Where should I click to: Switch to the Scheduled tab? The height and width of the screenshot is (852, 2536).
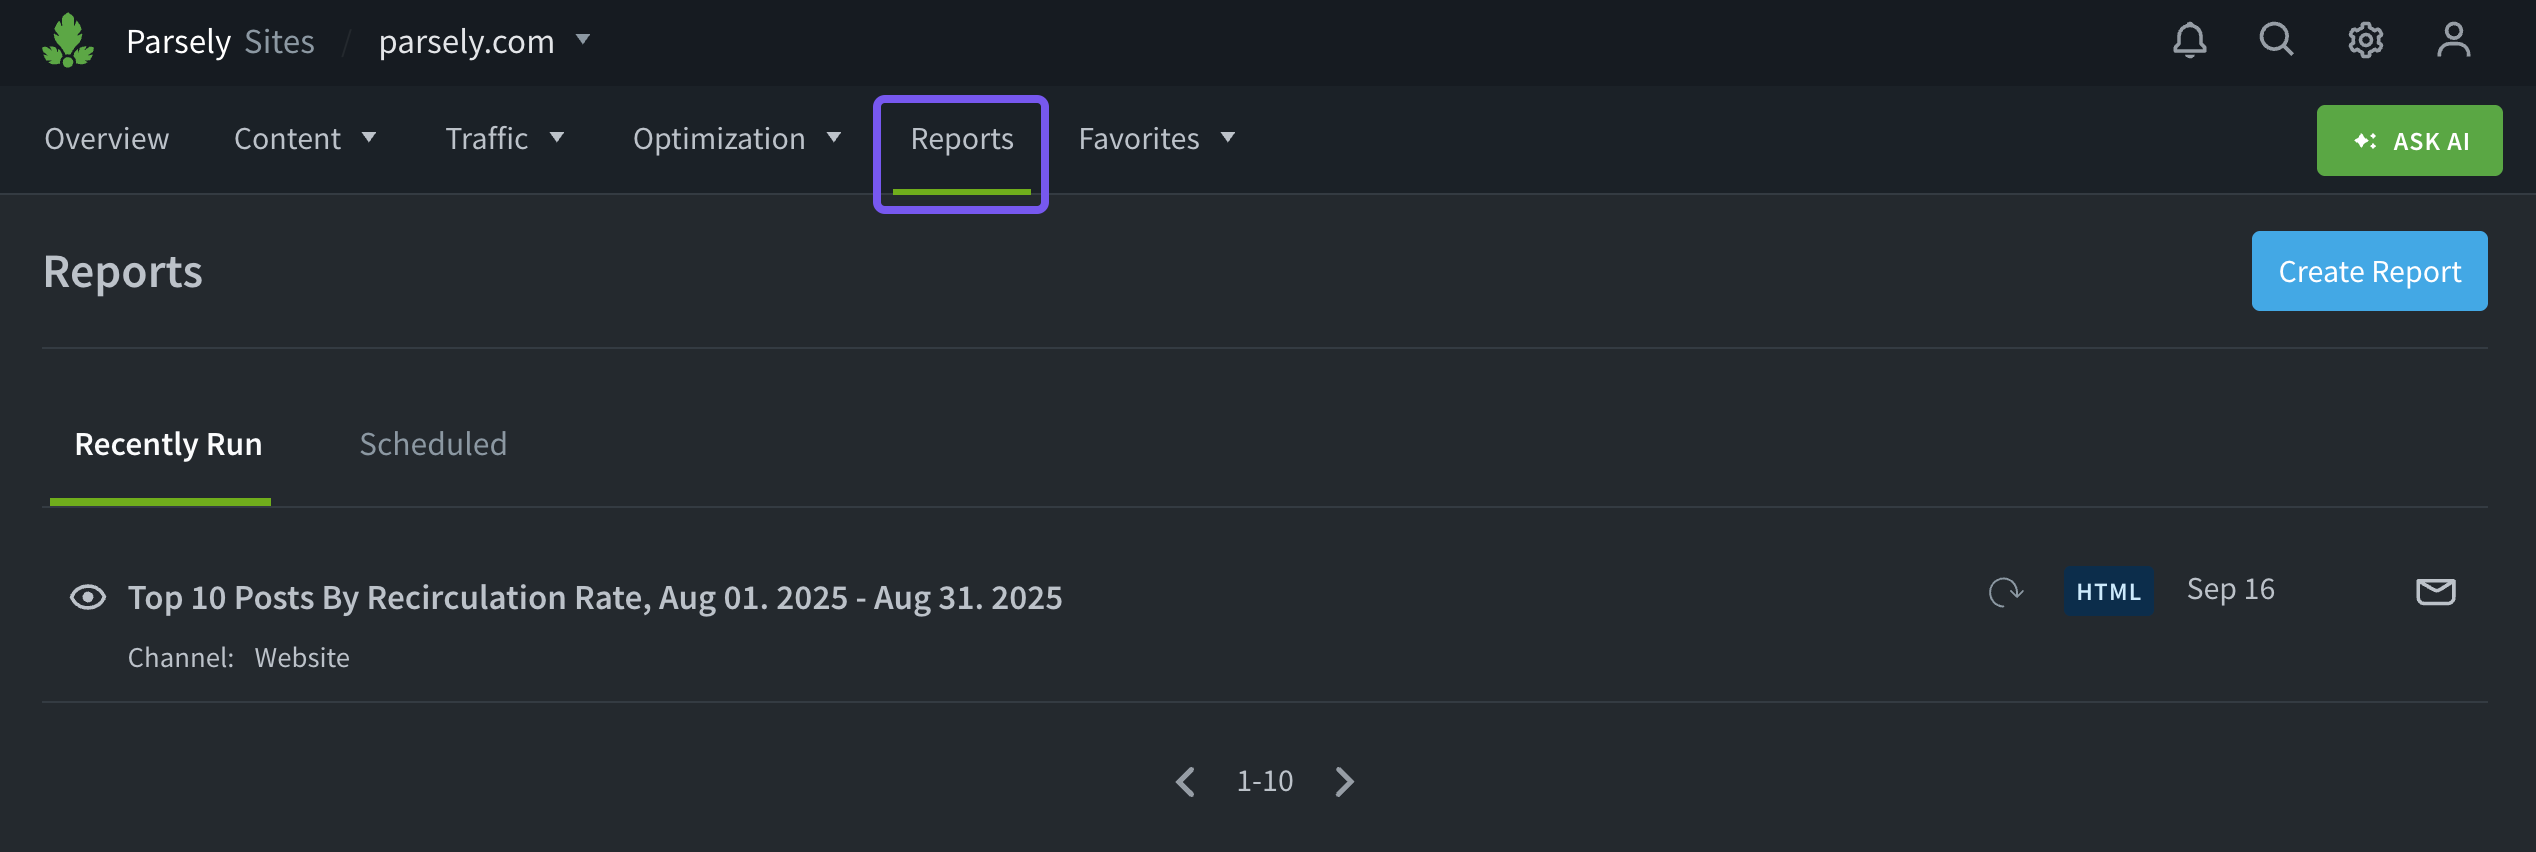(433, 444)
